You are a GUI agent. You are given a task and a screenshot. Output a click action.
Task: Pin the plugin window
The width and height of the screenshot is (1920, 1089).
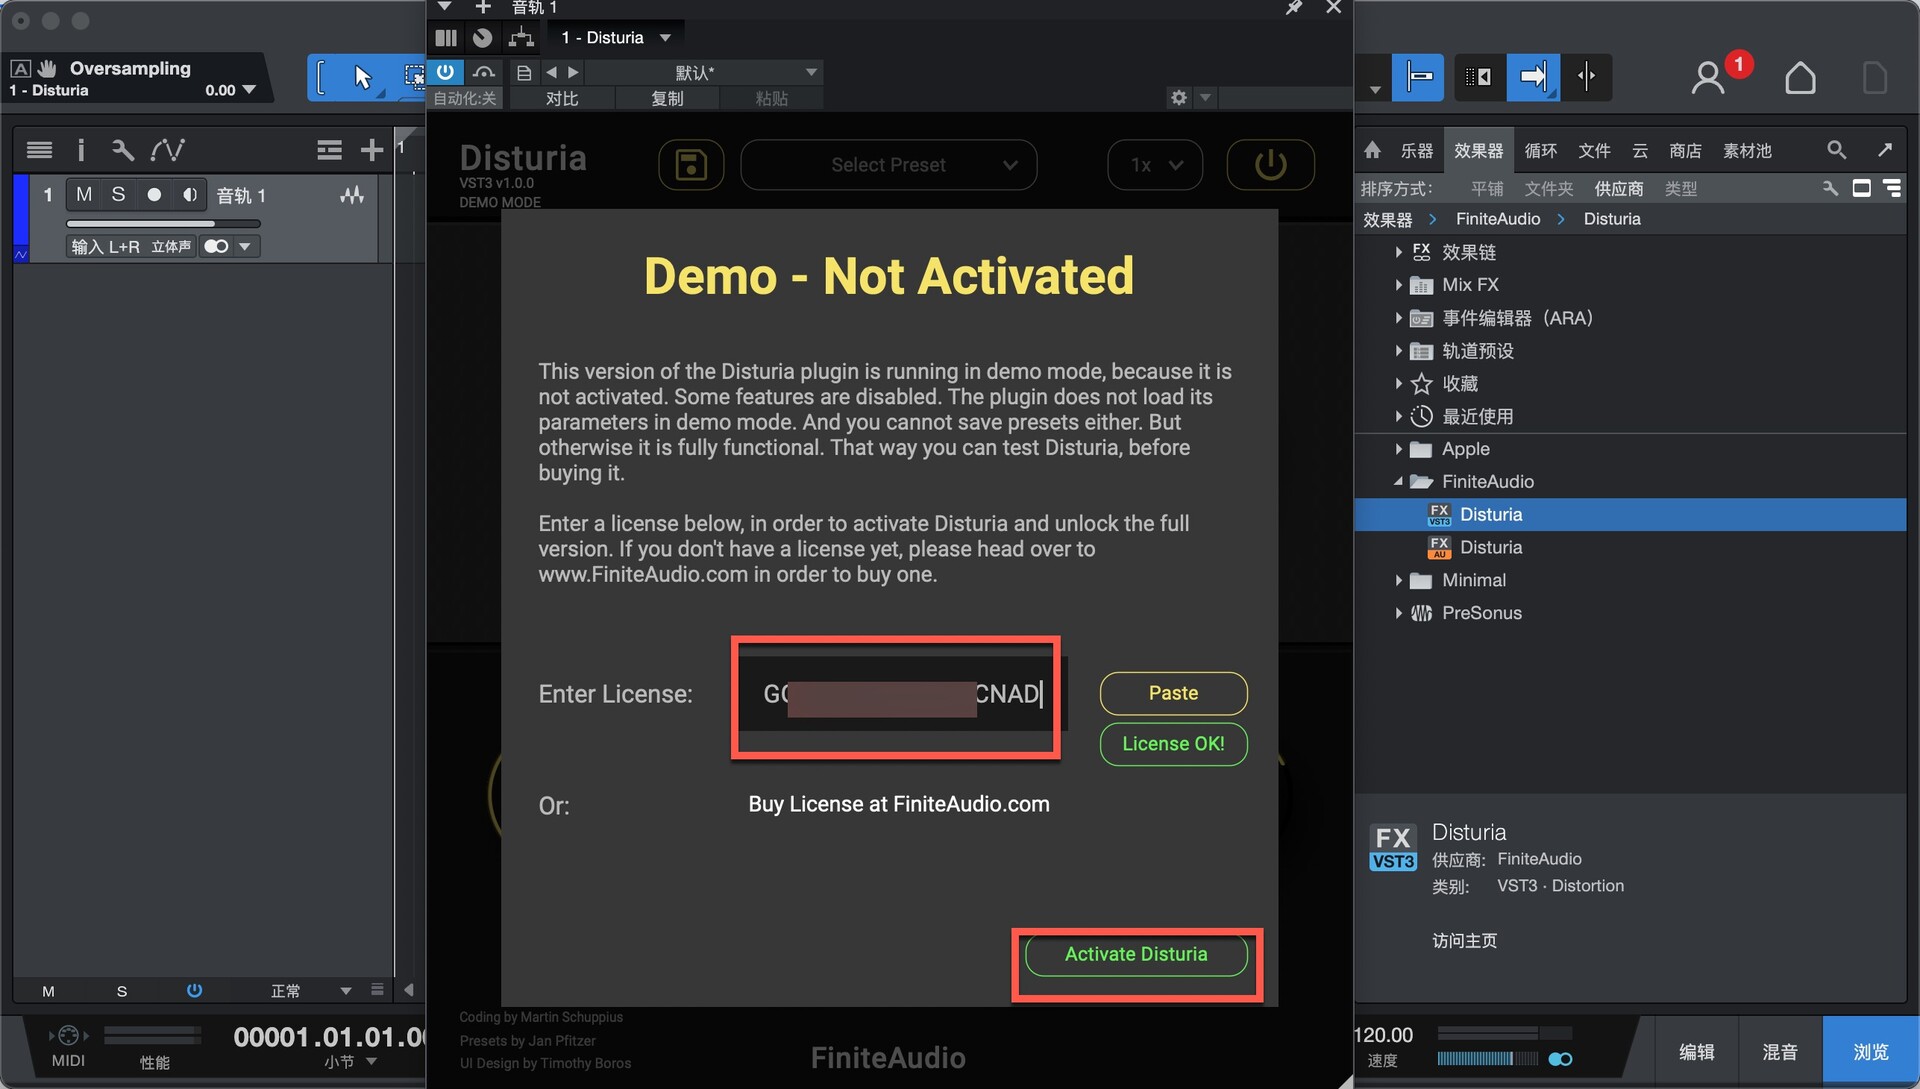point(1293,8)
